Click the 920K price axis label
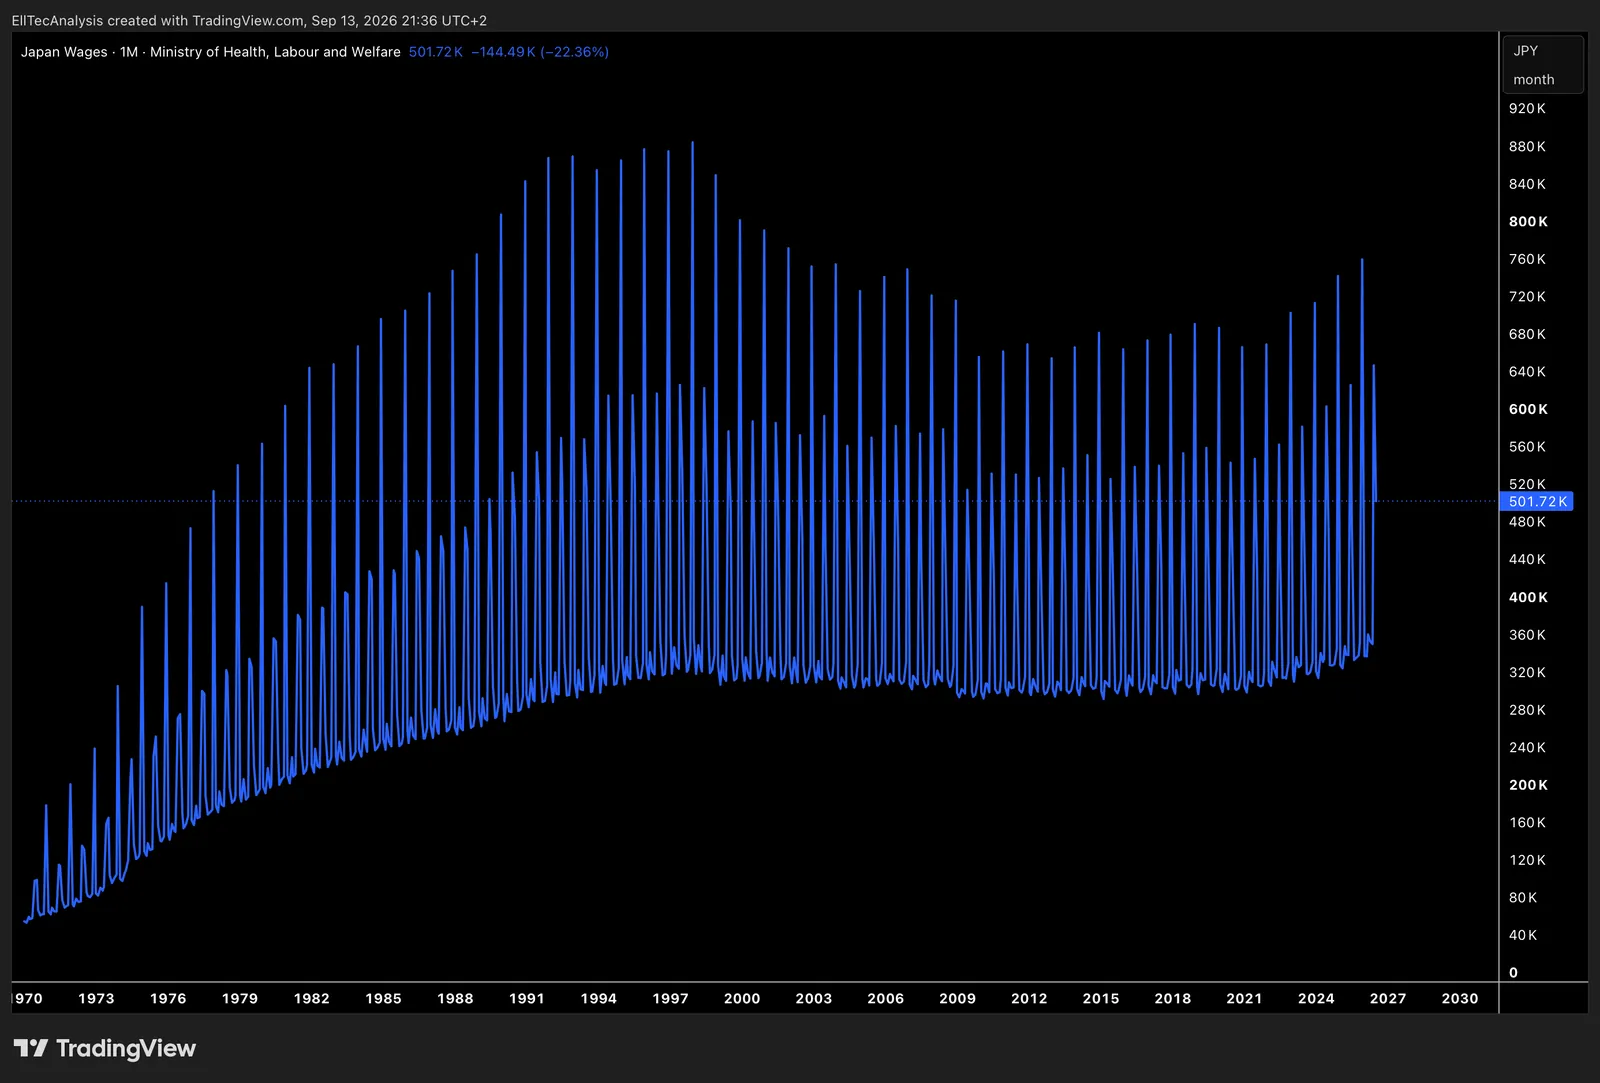1600x1083 pixels. click(1527, 109)
